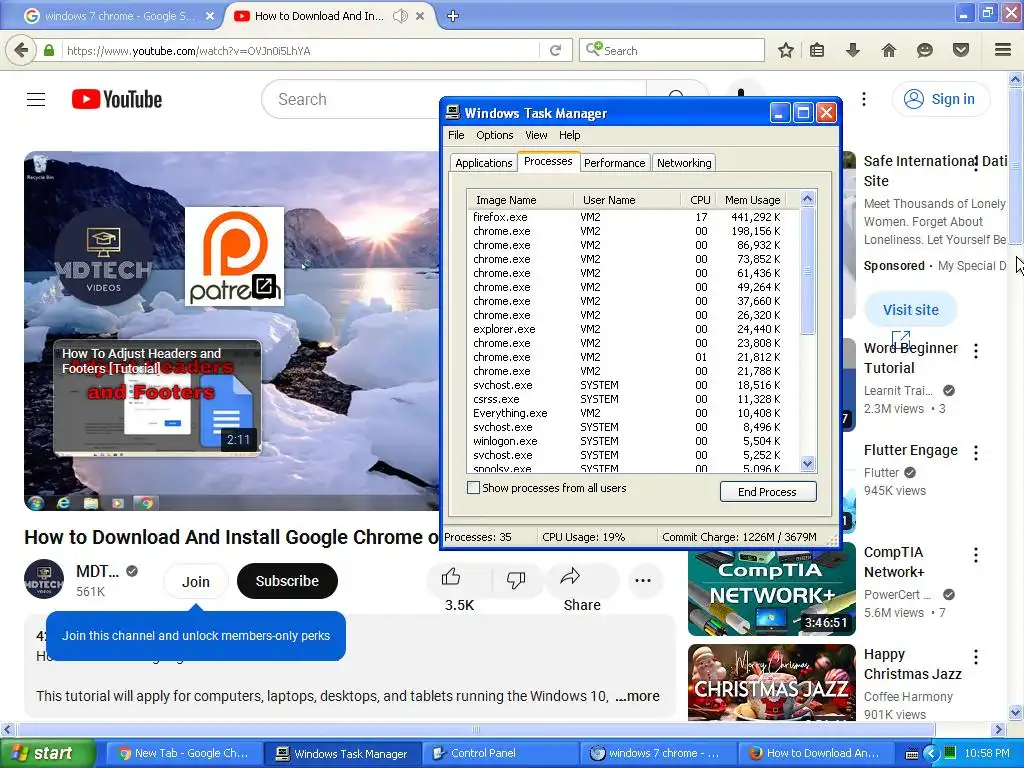The height and width of the screenshot is (768, 1024).
Task: Switch to New Tab Google Chrome taskbar button
Action: pos(184,754)
